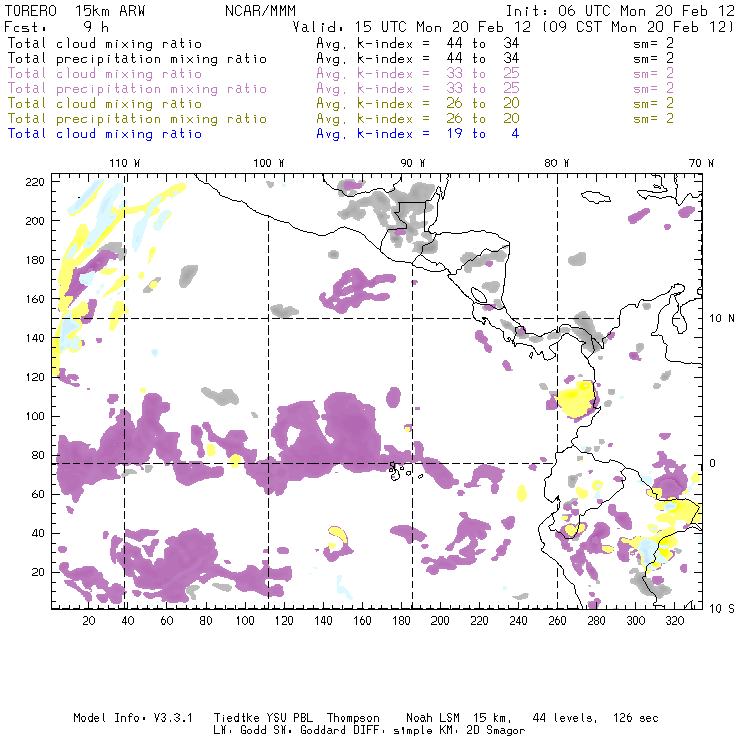Select the "10 N" latitude label
Image resolution: width=740 pixels, height=740 pixels.
tap(722, 319)
